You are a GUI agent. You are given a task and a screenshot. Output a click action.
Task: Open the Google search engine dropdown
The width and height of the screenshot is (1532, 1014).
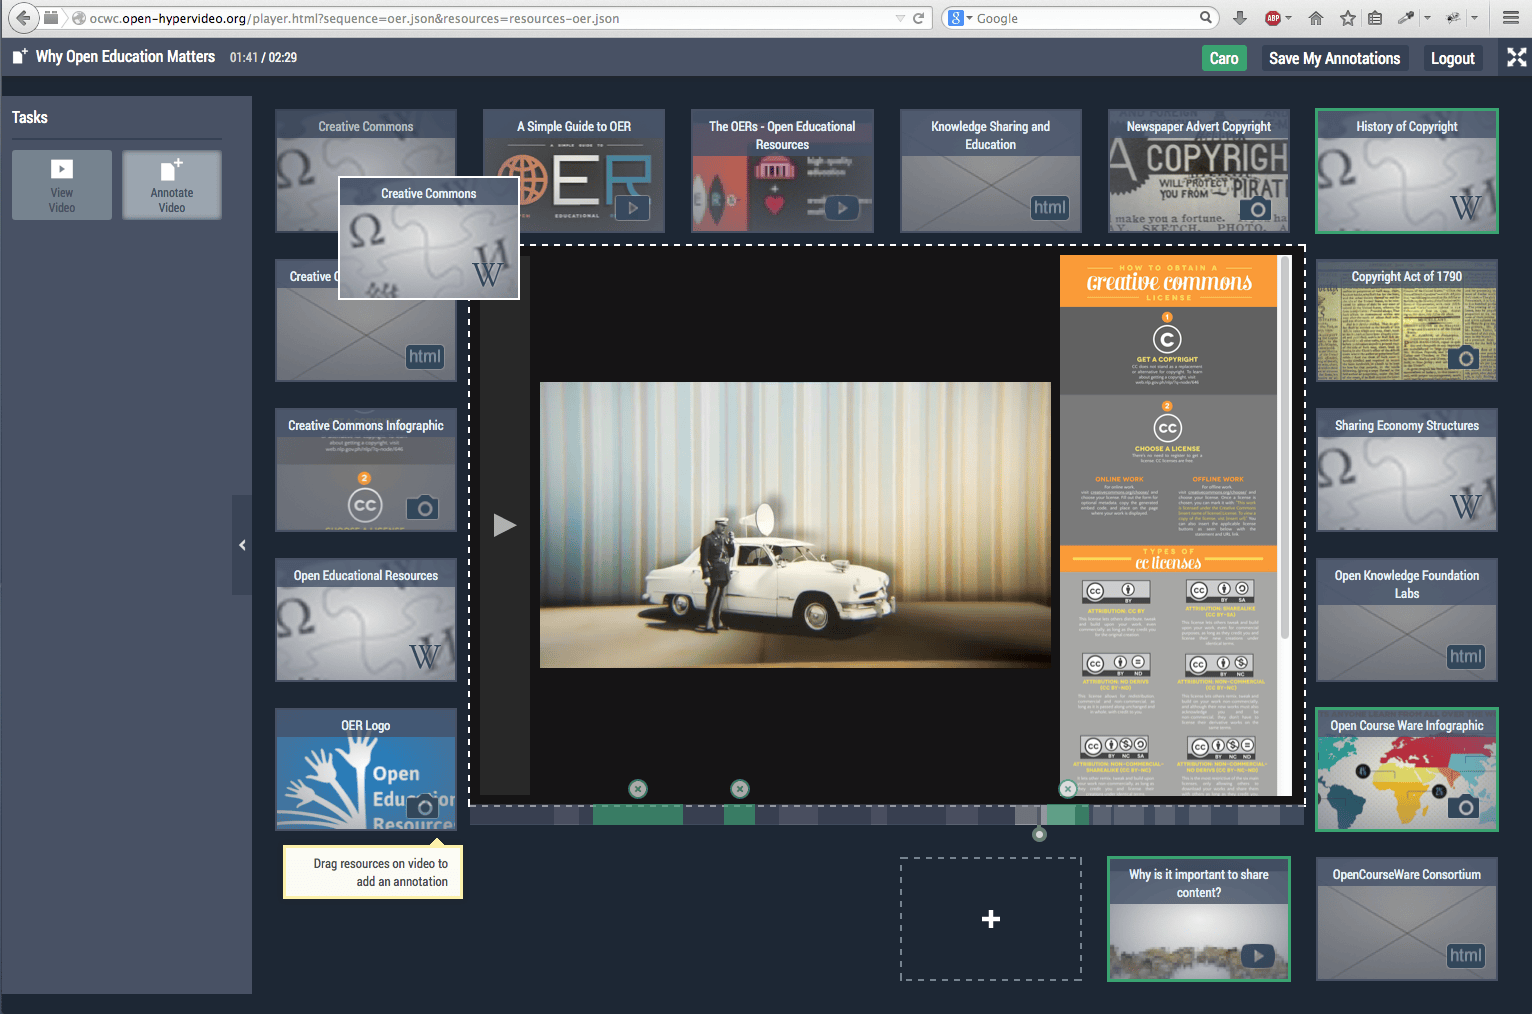(960, 18)
